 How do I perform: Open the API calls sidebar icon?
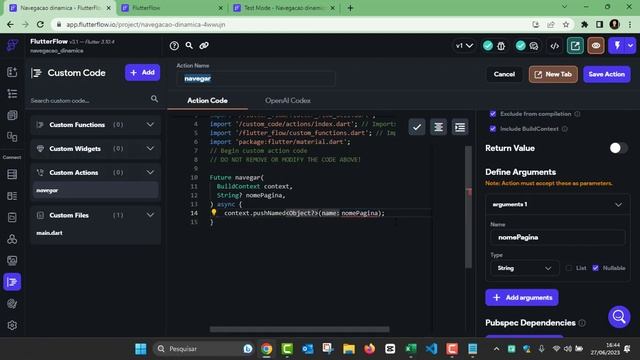tap(12, 239)
